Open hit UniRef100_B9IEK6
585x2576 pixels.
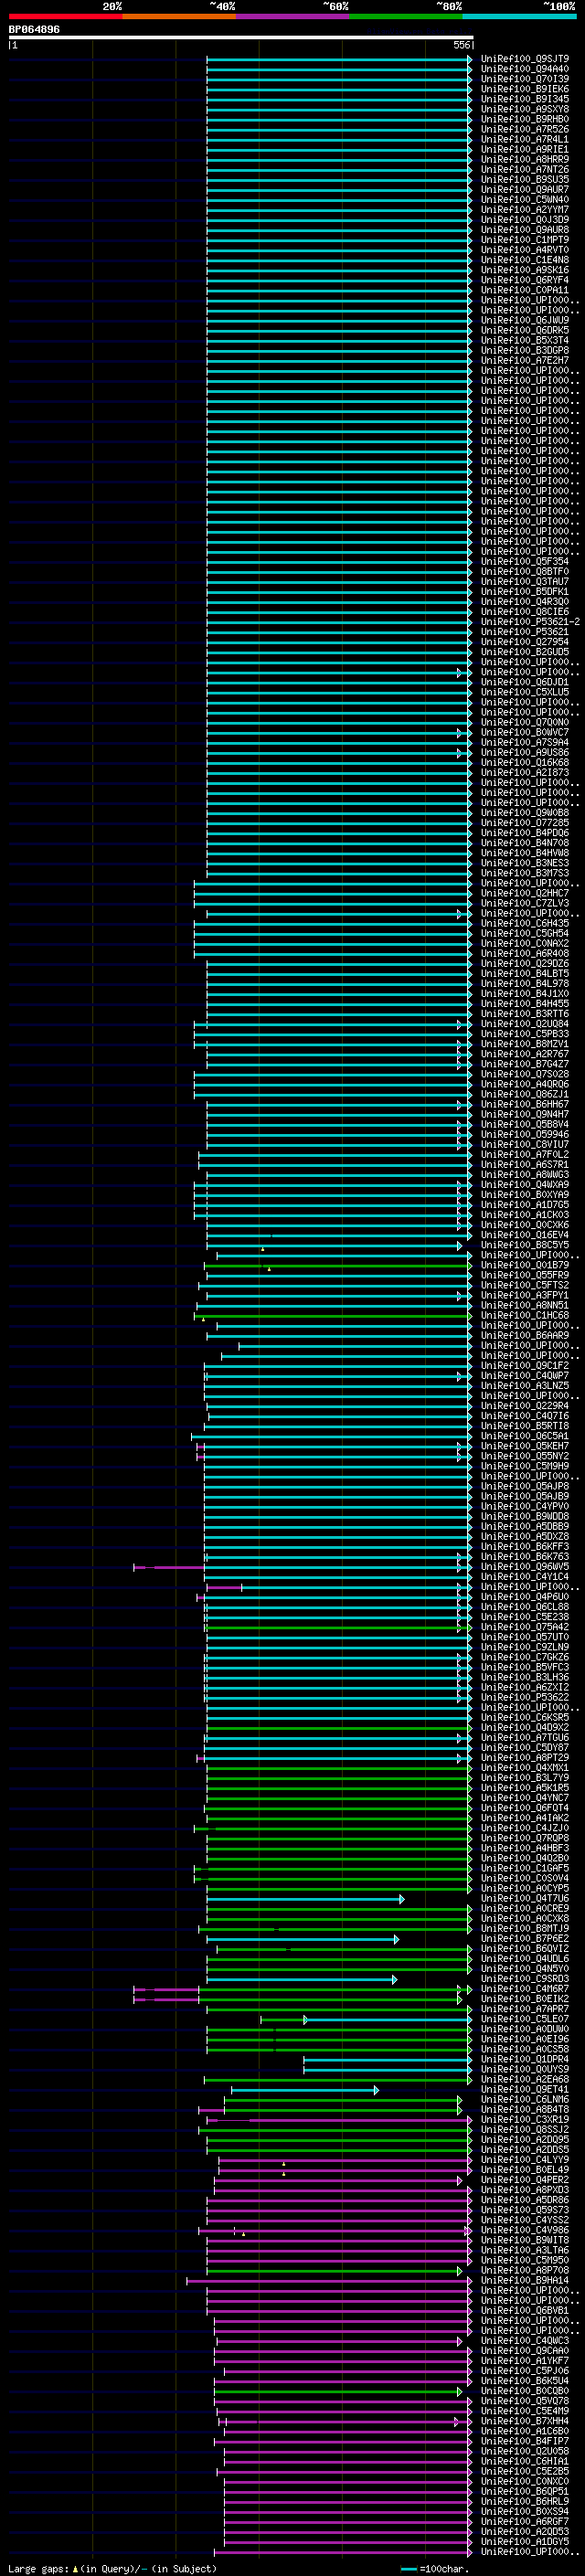[x=525, y=89]
